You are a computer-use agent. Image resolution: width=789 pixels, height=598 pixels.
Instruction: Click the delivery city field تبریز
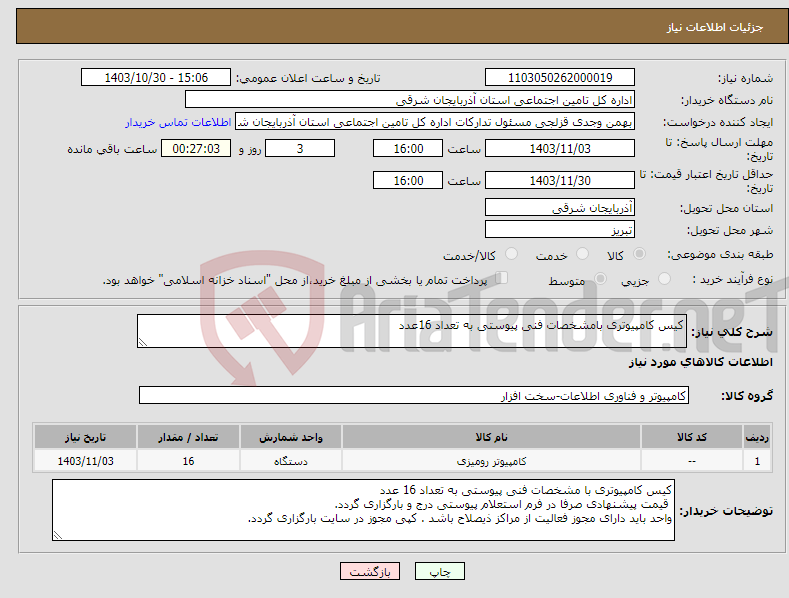[560, 230]
